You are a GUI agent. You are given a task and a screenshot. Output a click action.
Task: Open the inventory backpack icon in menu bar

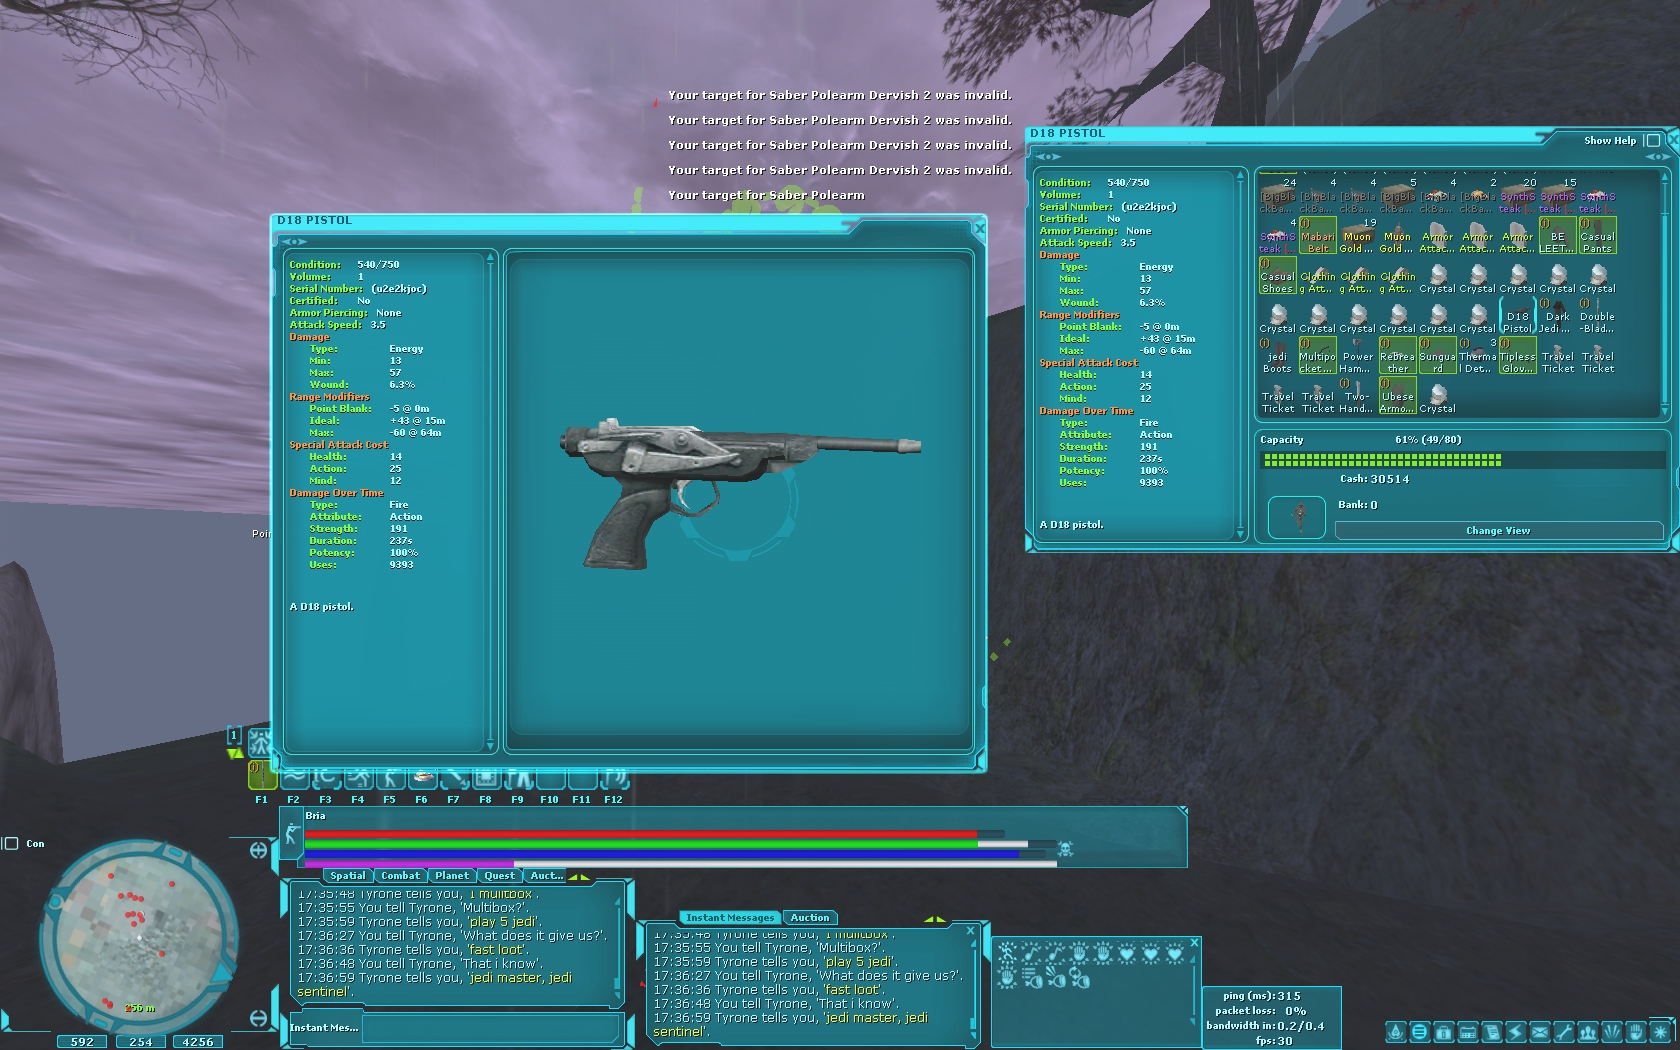(x=1443, y=1031)
